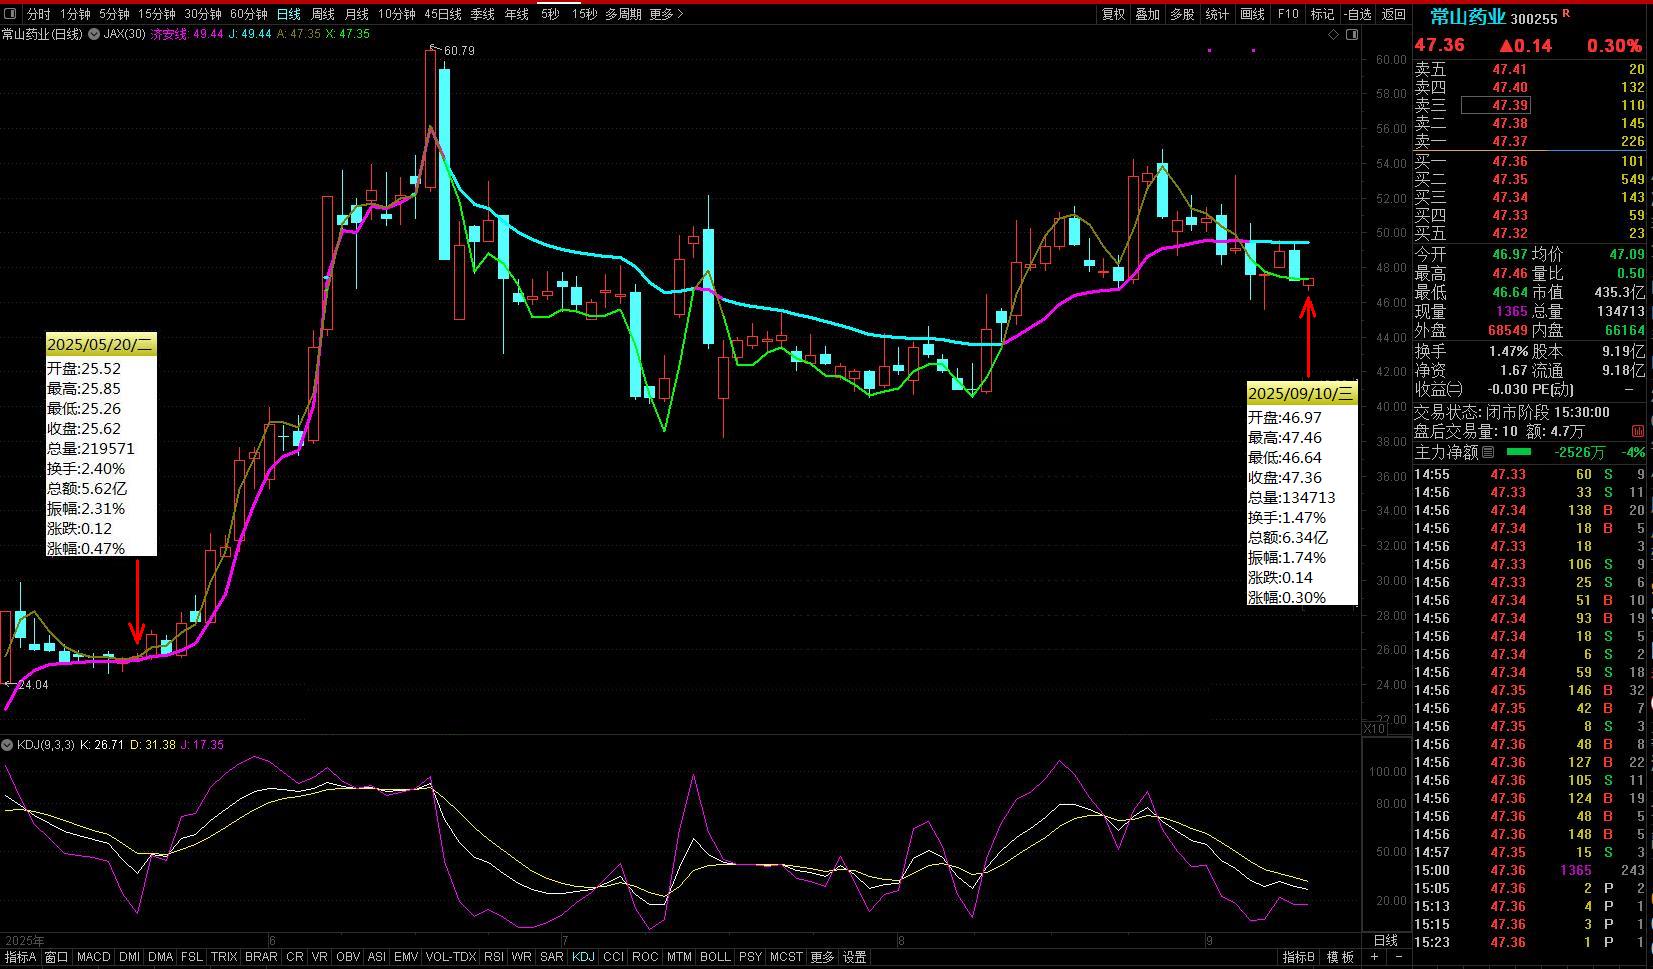Switch indicator to TRIX
This screenshot has width=1653, height=969.
coord(224,957)
